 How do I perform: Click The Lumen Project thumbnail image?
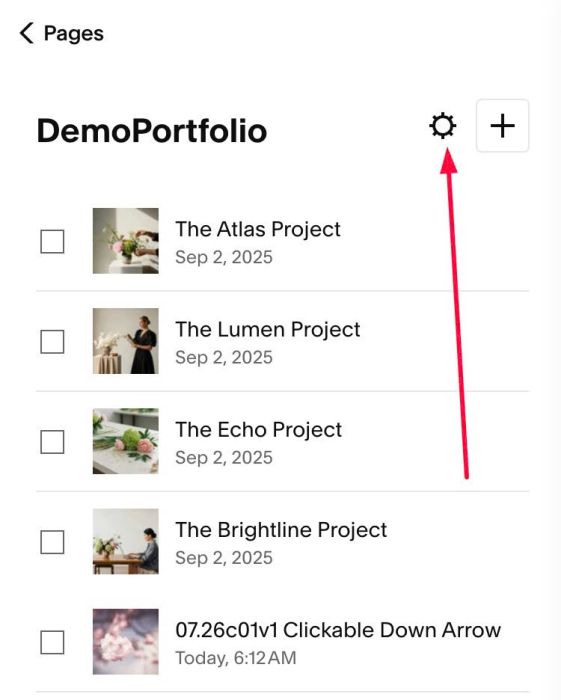point(125,341)
